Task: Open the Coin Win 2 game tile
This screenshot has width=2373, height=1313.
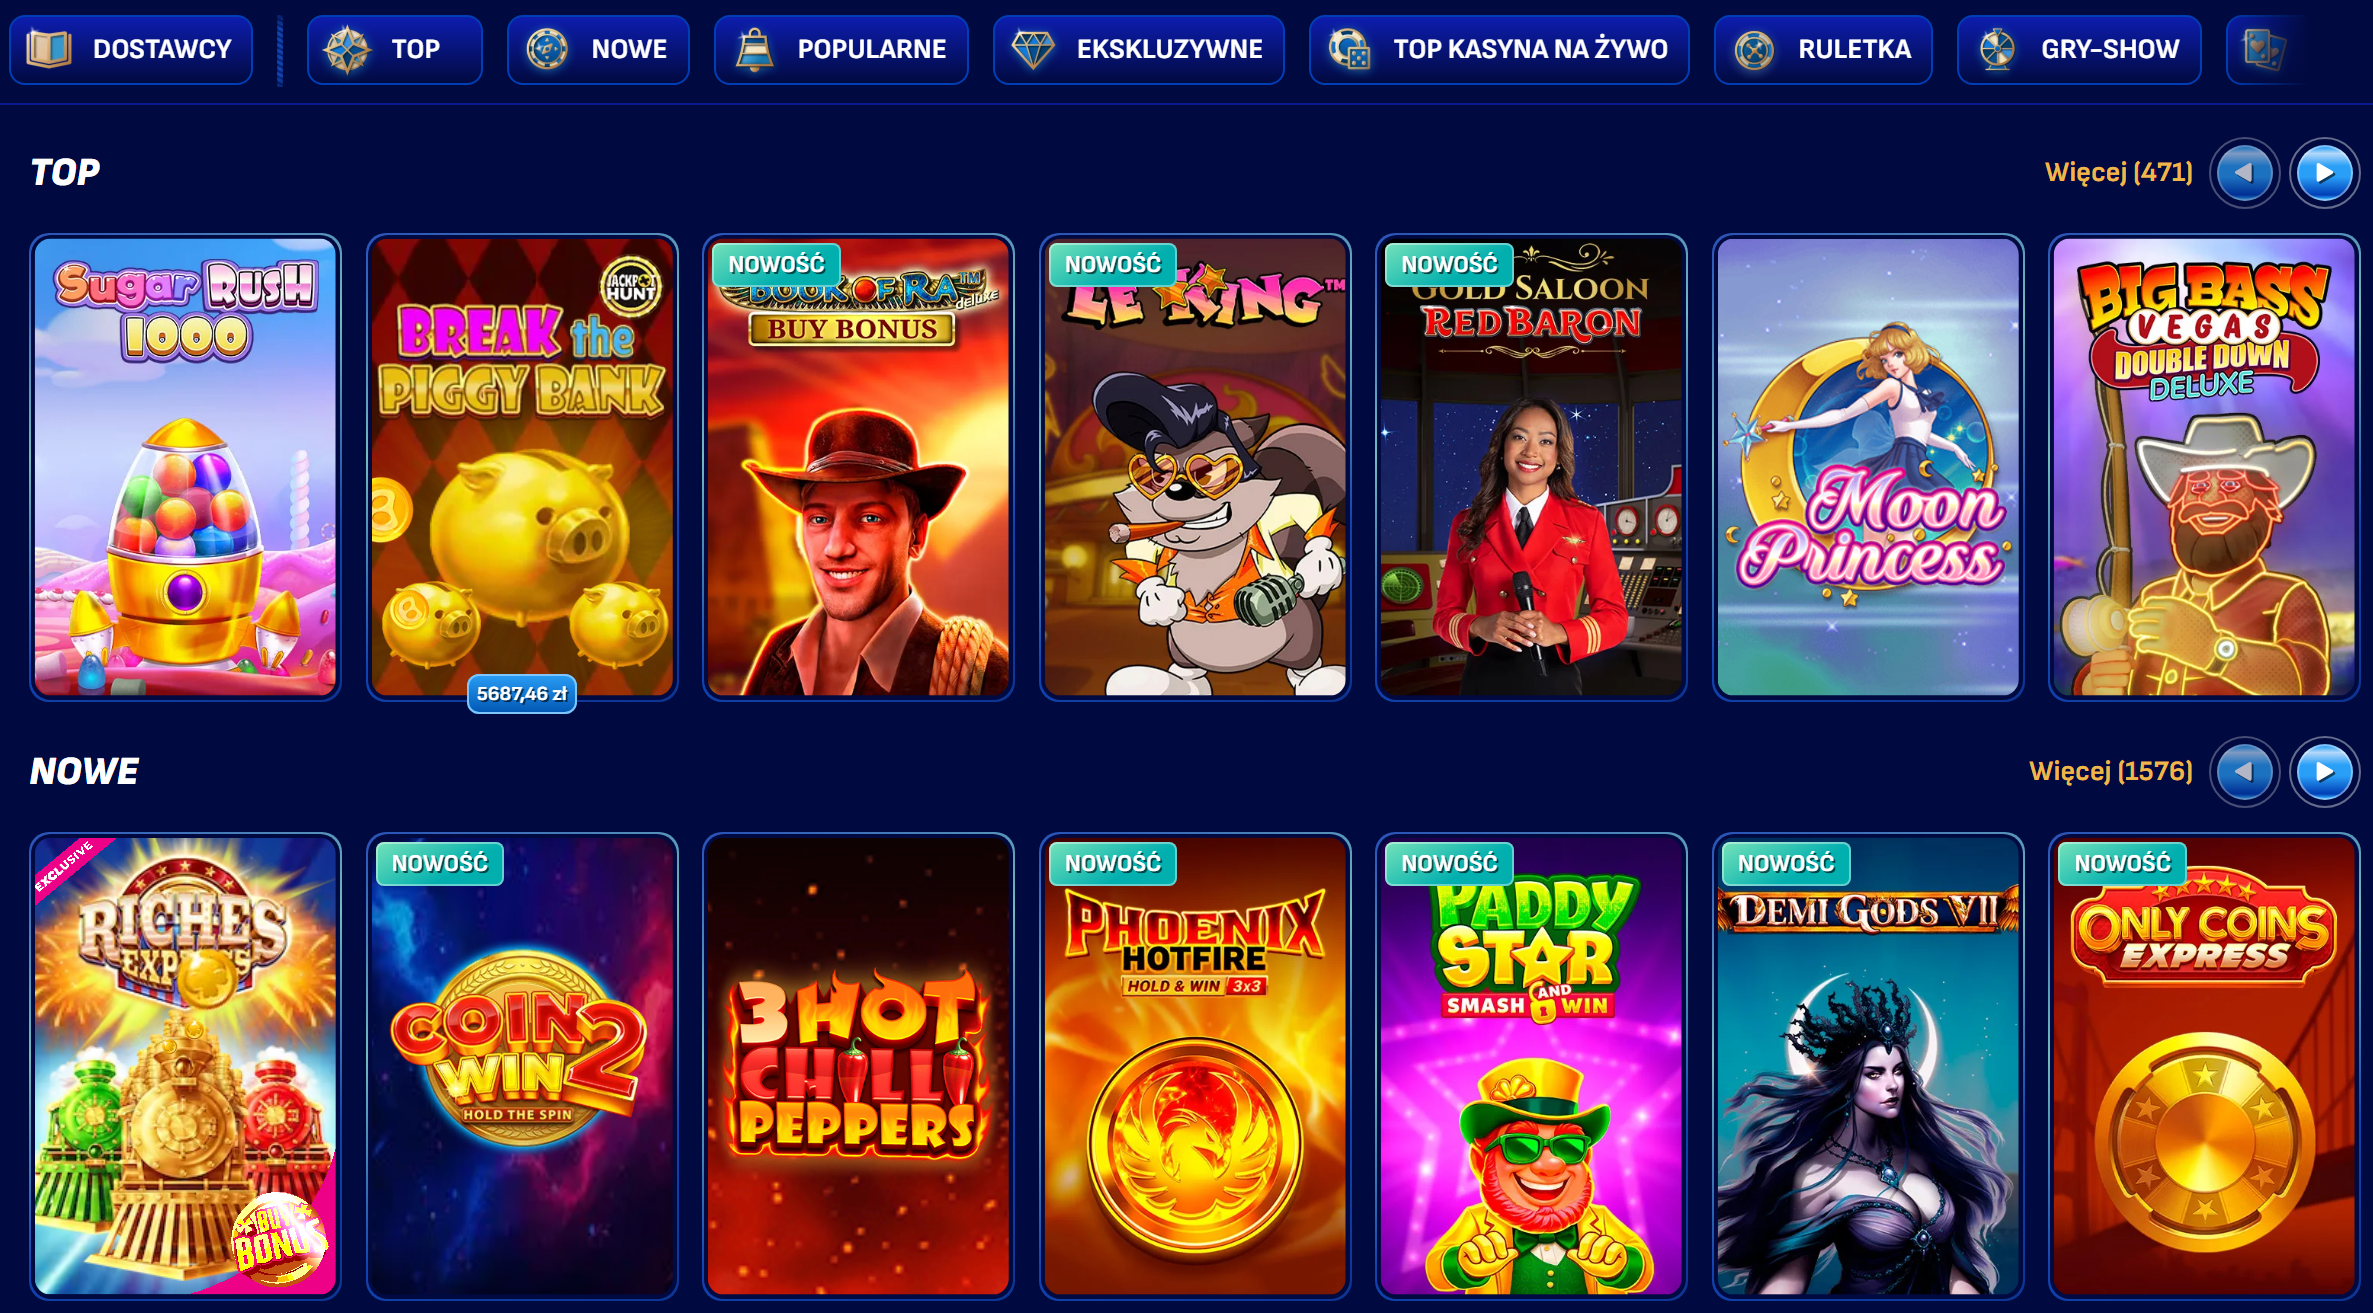Action: (522, 1066)
